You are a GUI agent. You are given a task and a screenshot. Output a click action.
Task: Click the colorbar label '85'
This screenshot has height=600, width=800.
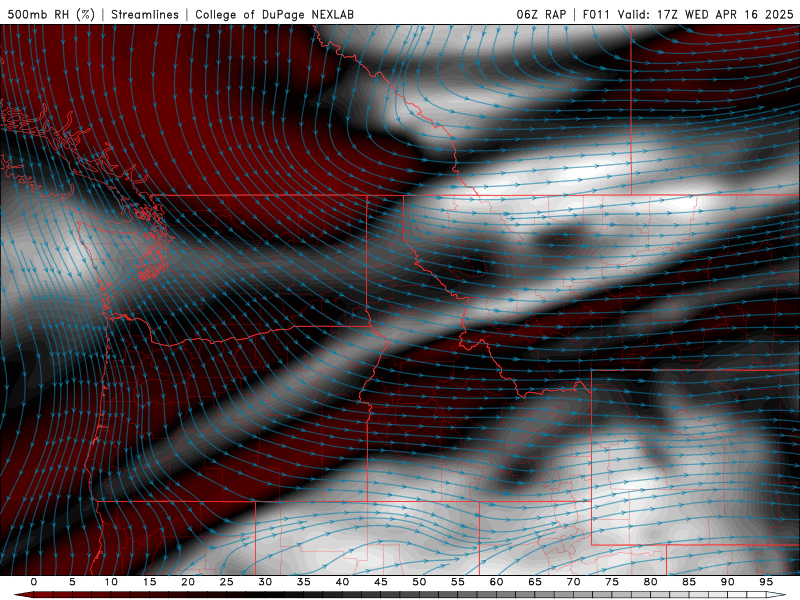click(x=689, y=582)
